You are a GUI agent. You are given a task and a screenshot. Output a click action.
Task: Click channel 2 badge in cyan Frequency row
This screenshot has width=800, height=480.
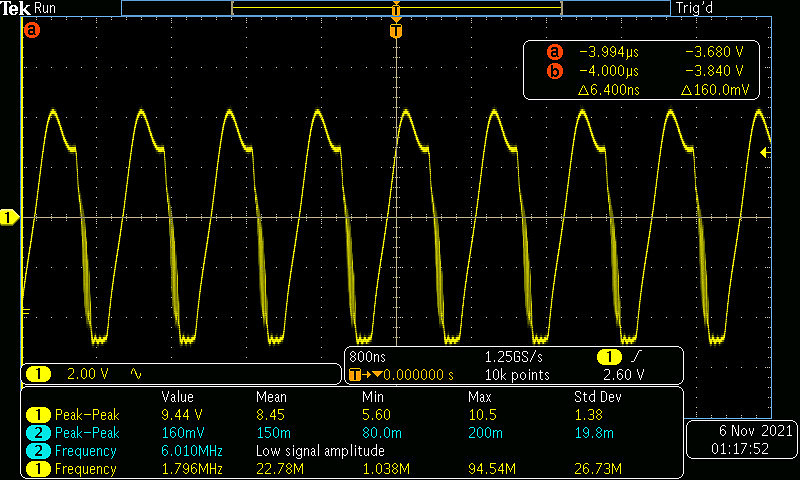[x=38, y=451]
